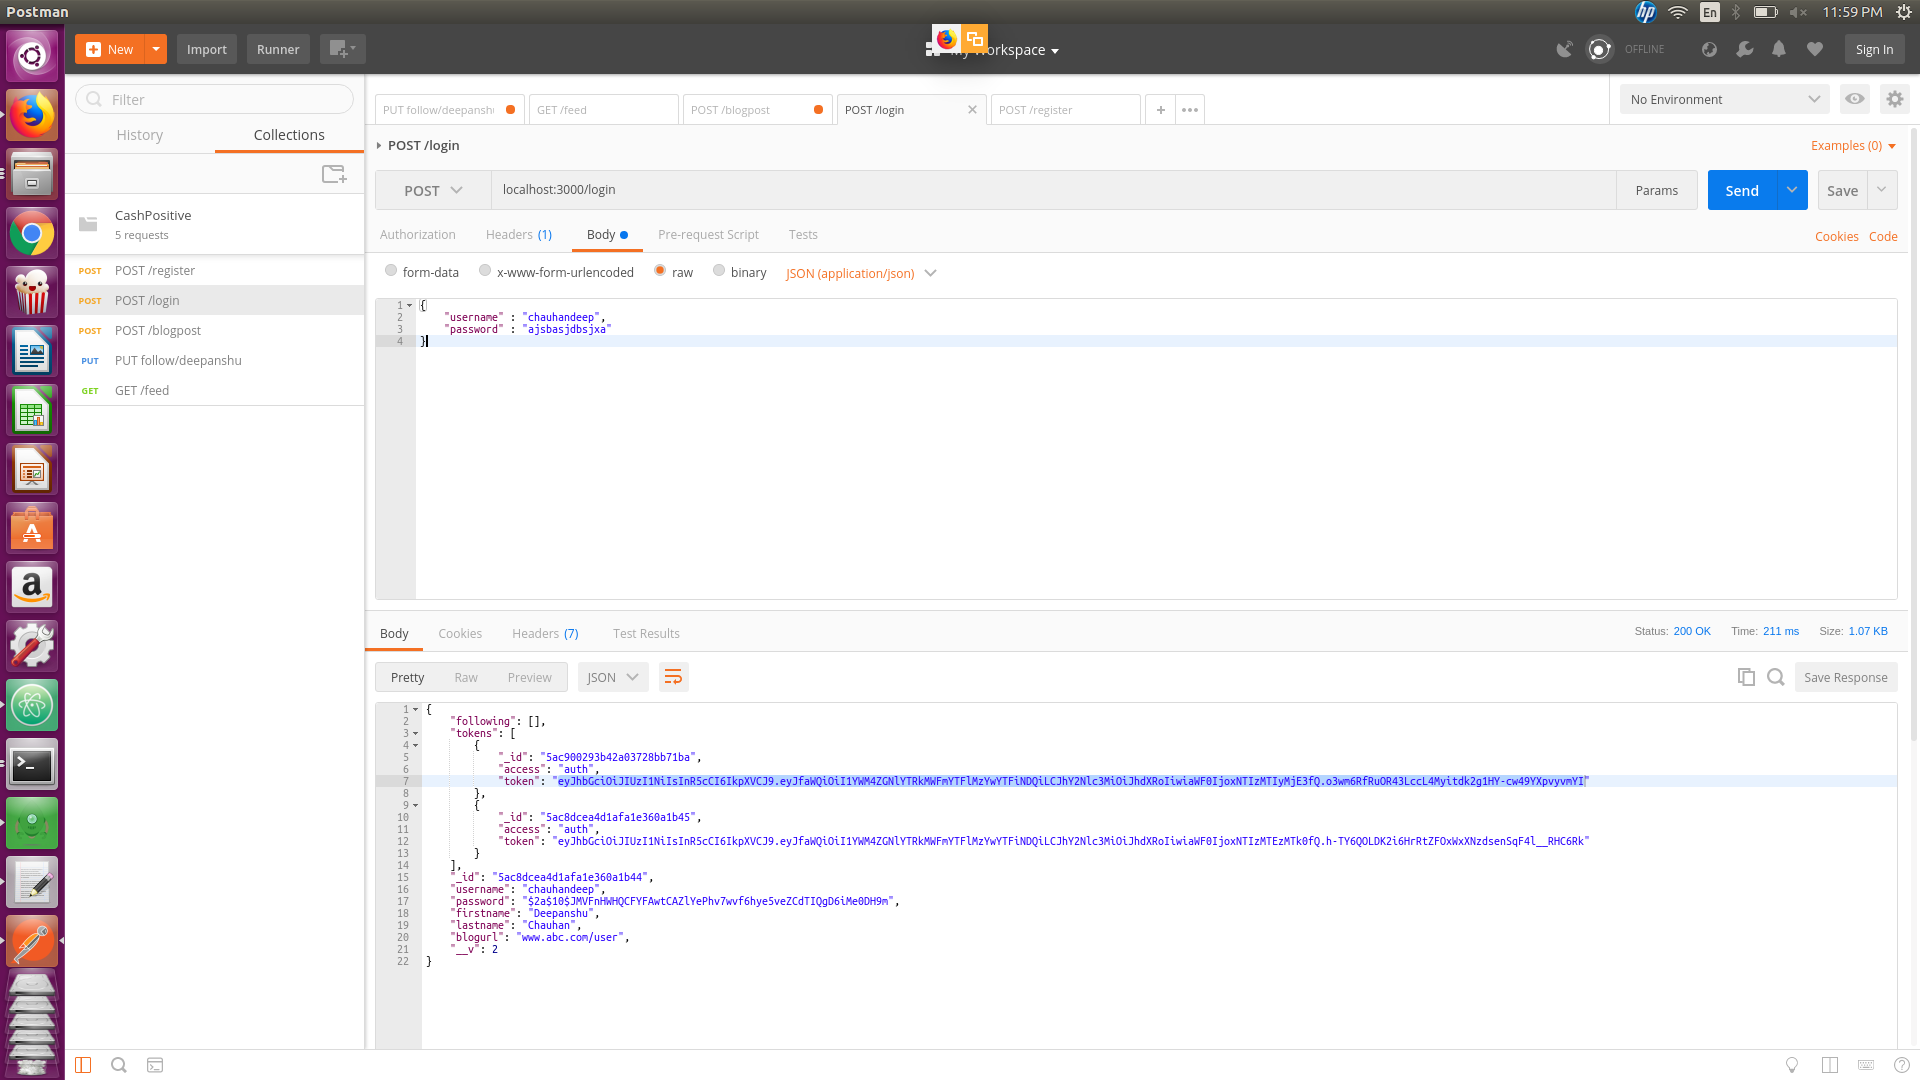Open Terminal from the Ubuntu dock
Viewport: 1920px width, 1080px height.
(x=32, y=766)
